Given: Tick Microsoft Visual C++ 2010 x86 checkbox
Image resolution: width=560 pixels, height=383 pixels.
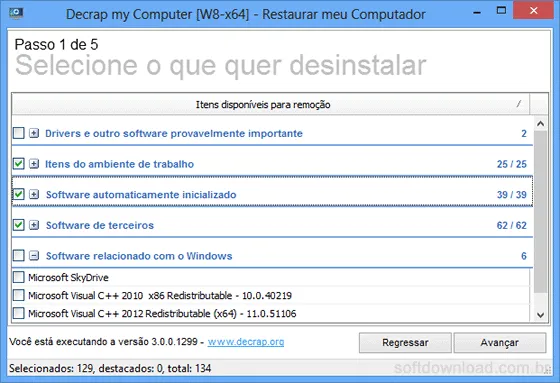Looking at the screenshot, I should 19,295.
